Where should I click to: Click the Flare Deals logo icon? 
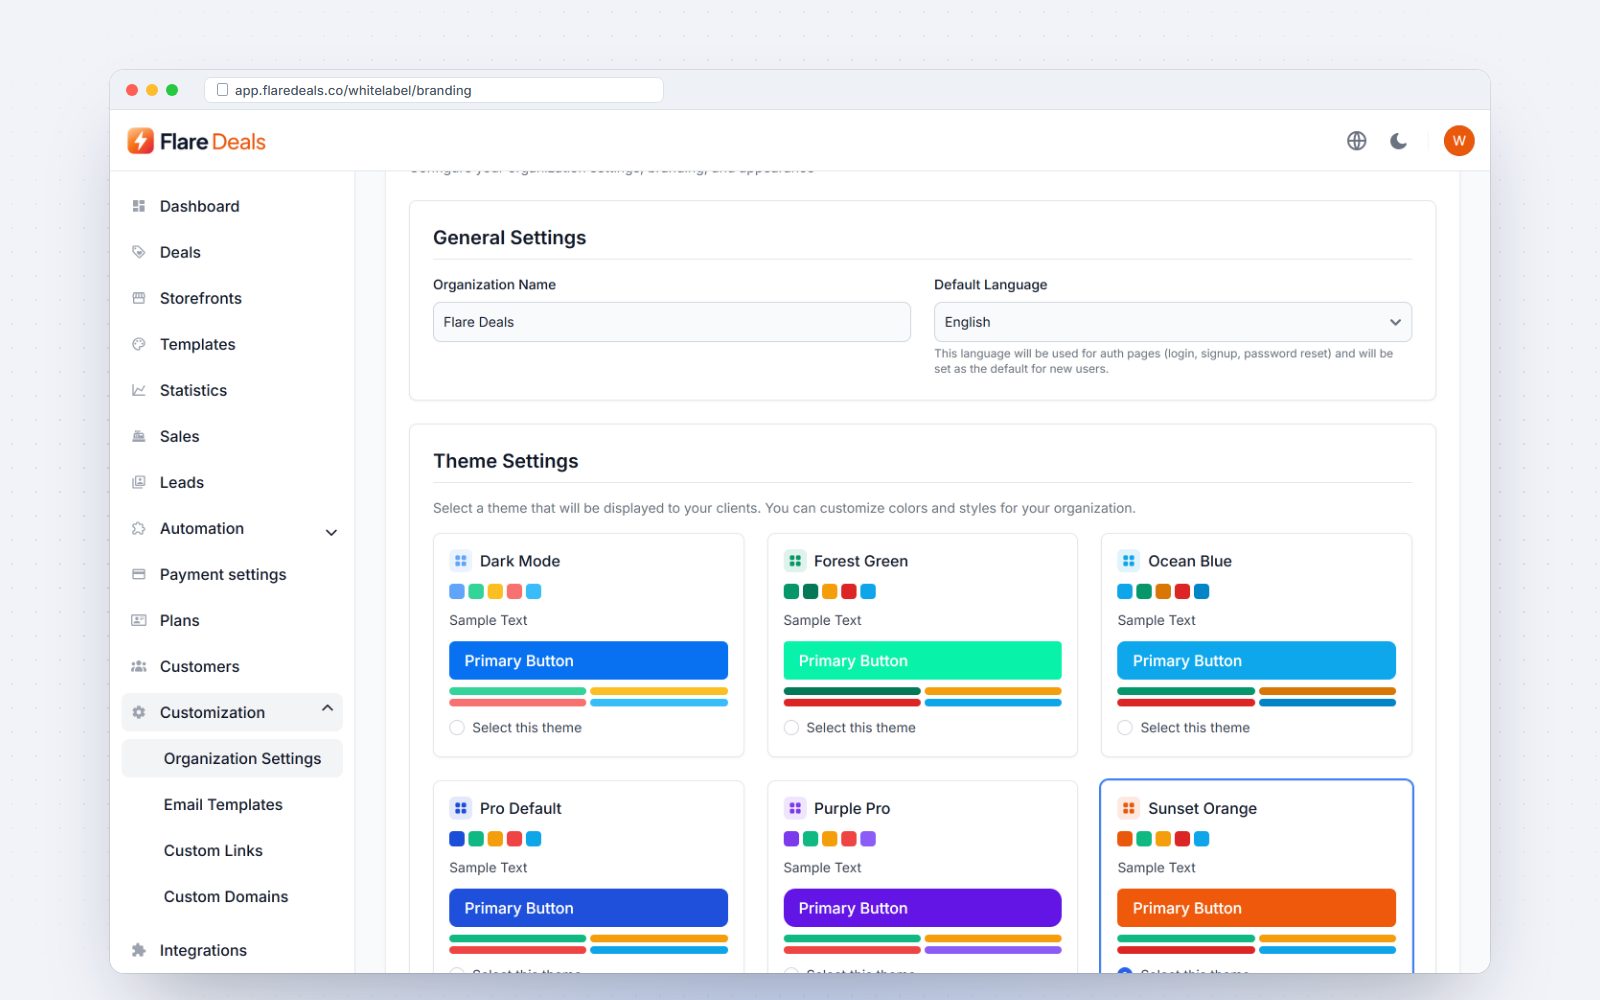tap(141, 141)
